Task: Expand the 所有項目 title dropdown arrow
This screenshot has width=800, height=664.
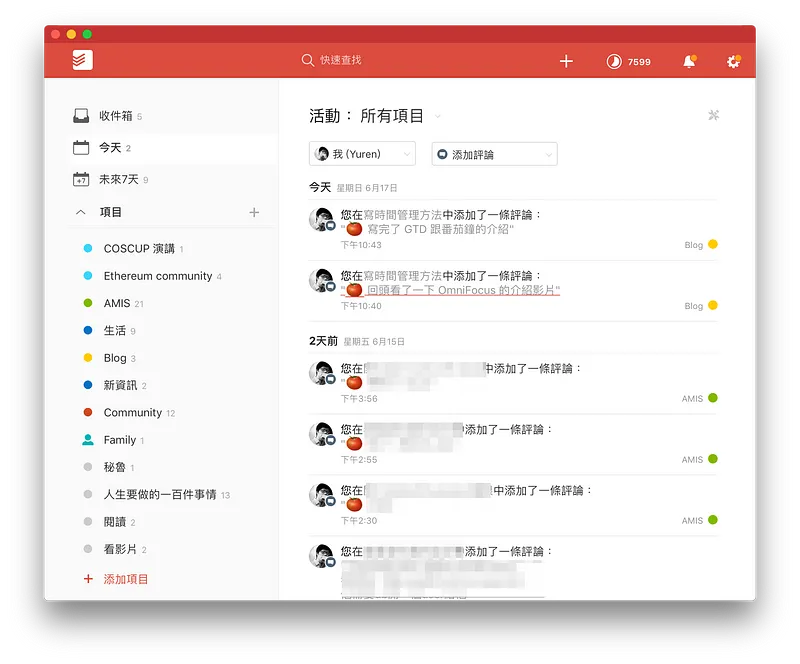Action: pos(438,117)
